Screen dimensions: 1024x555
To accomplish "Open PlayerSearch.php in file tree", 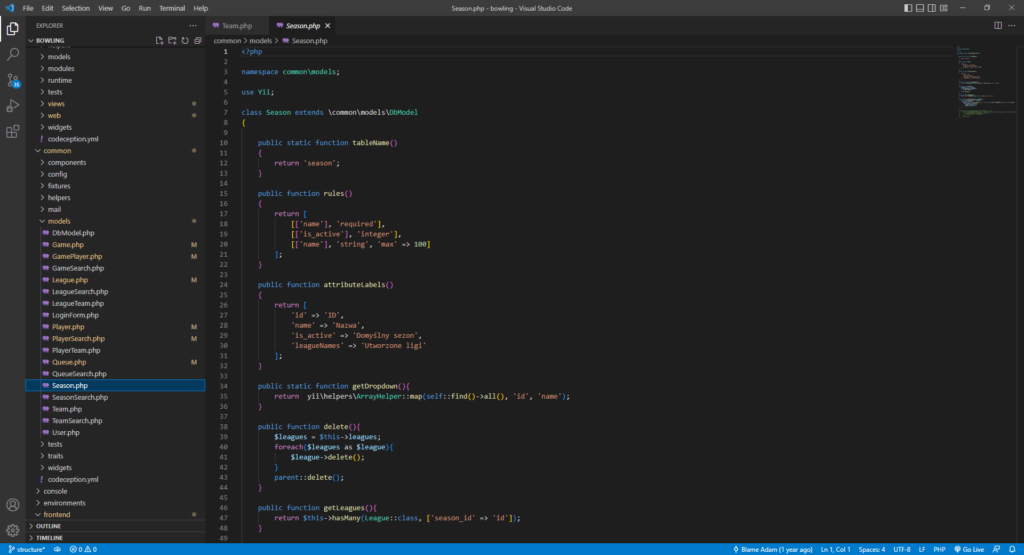I will pos(115,339).
